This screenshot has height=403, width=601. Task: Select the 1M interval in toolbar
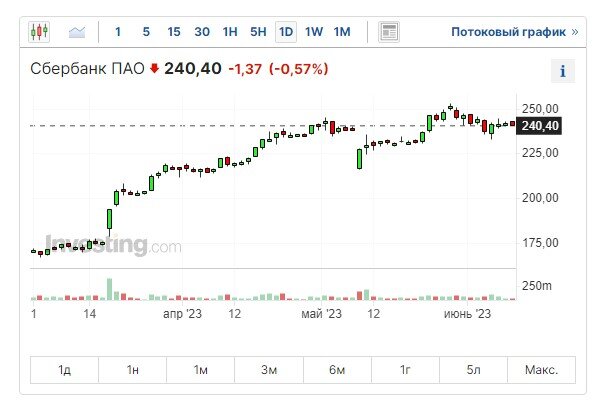click(342, 32)
